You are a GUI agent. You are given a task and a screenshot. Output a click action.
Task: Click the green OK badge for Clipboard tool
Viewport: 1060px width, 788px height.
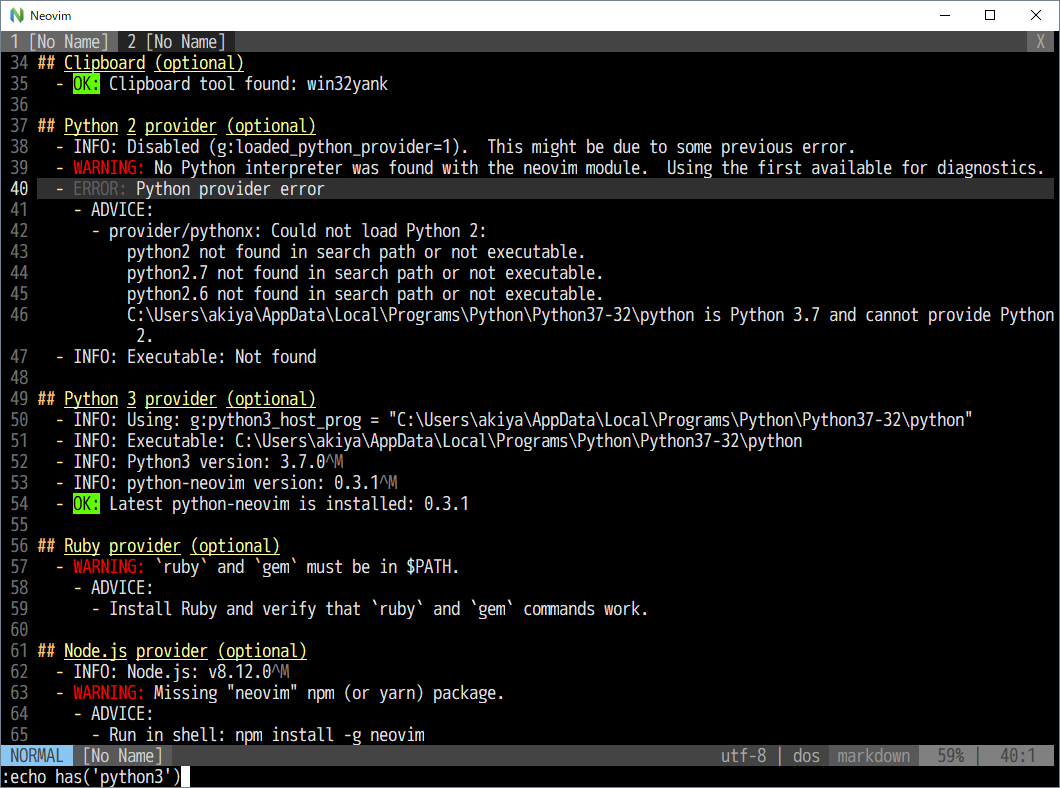point(87,84)
